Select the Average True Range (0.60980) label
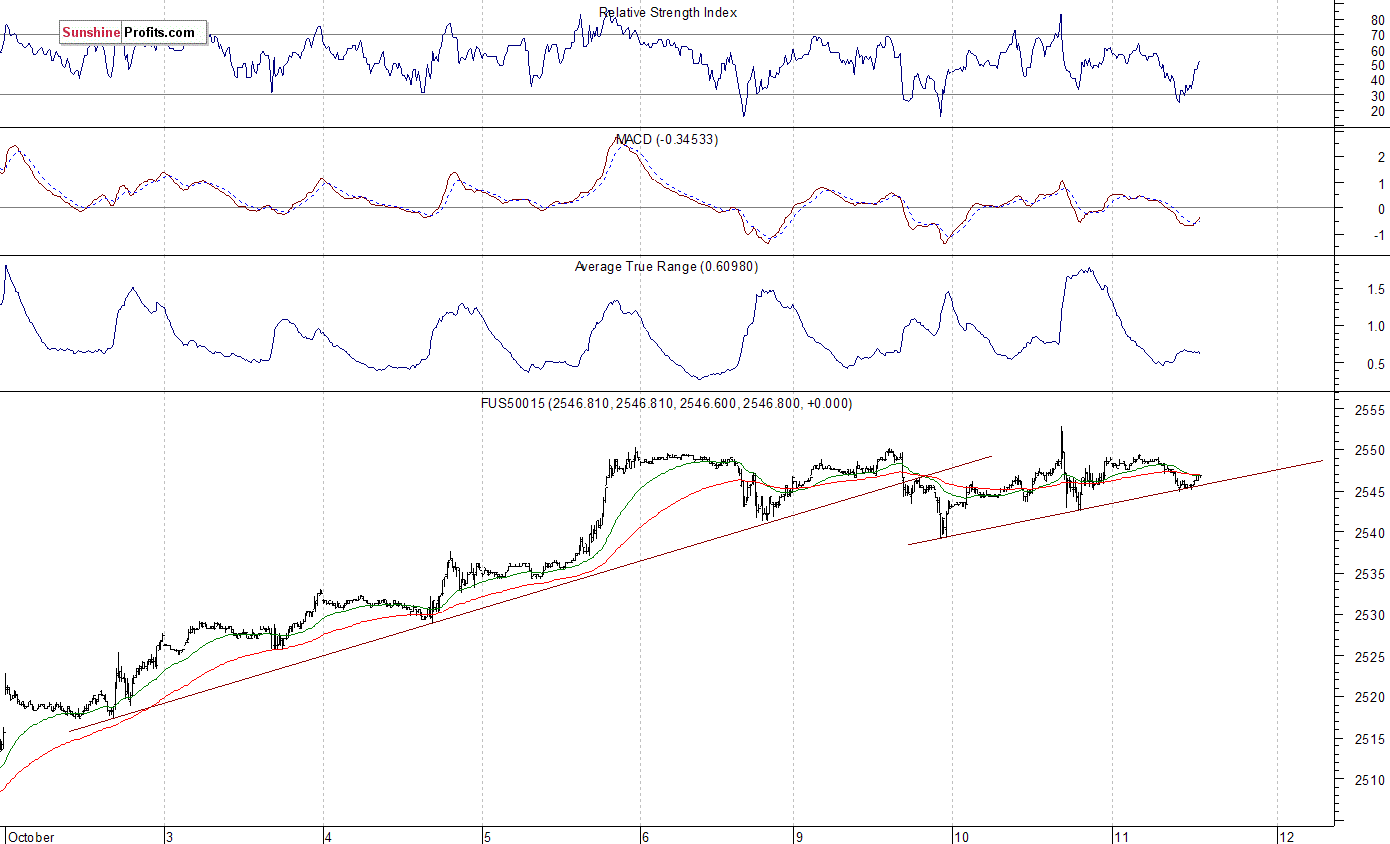The image size is (1390, 844). (x=666, y=266)
